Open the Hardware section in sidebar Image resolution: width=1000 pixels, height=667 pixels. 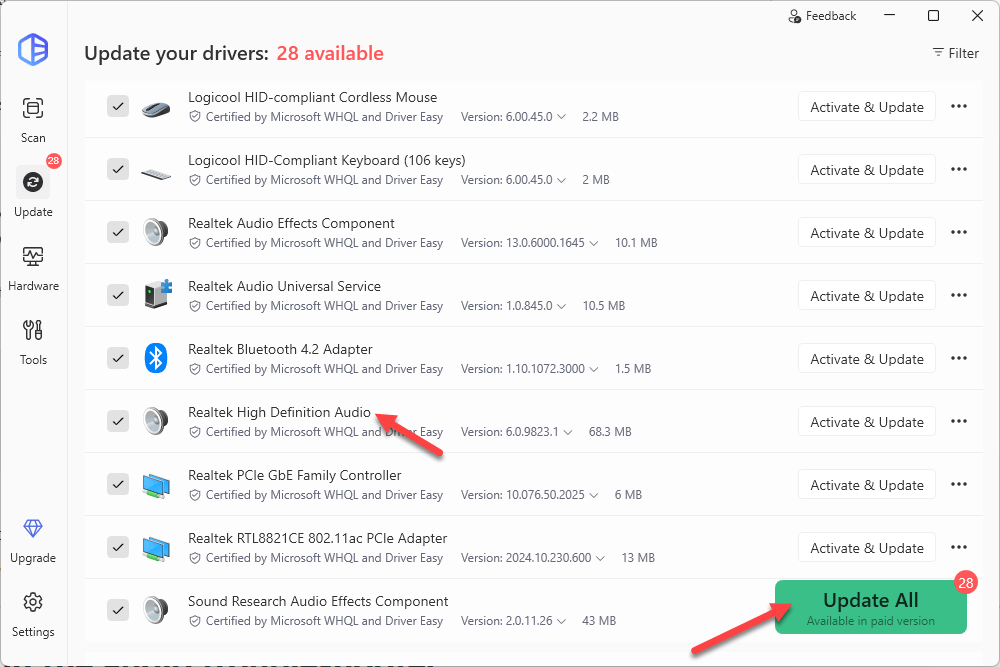pyautogui.click(x=33, y=267)
